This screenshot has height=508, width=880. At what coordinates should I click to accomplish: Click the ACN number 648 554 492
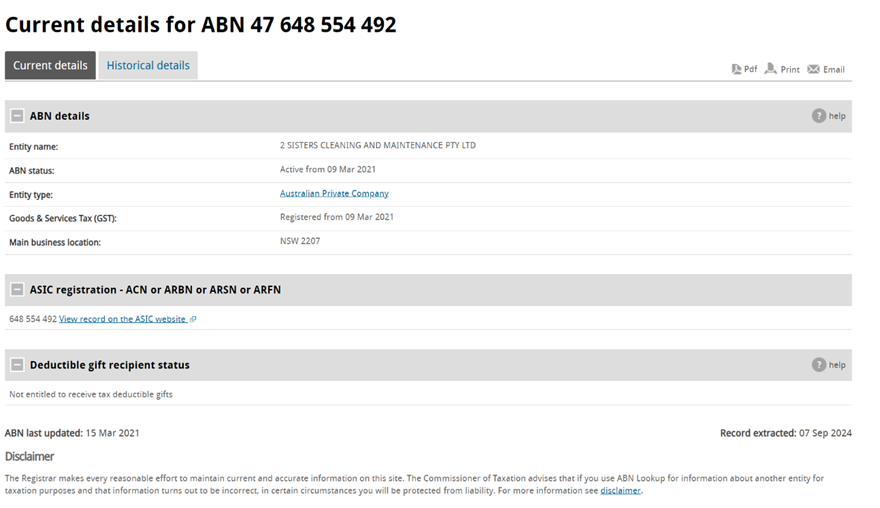click(x=32, y=319)
